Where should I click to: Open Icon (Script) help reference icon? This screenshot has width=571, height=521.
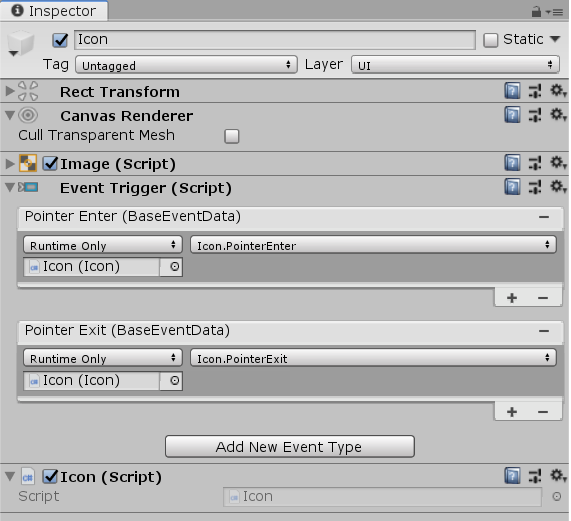(x=512, y=476)
